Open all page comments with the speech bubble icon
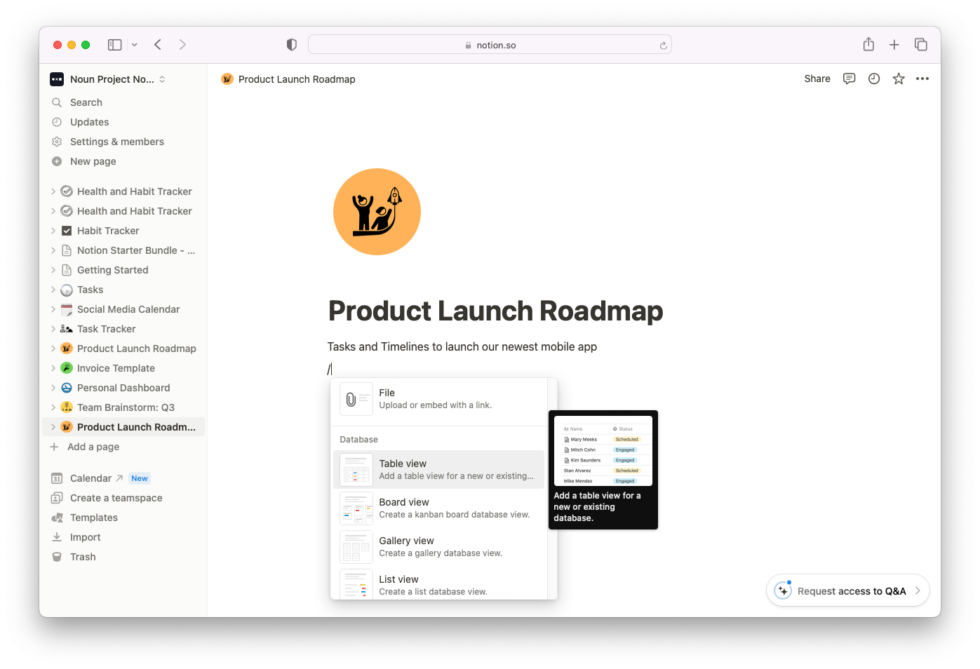The height and width of the screenshot is (669, 980). [x=848, y=78]
